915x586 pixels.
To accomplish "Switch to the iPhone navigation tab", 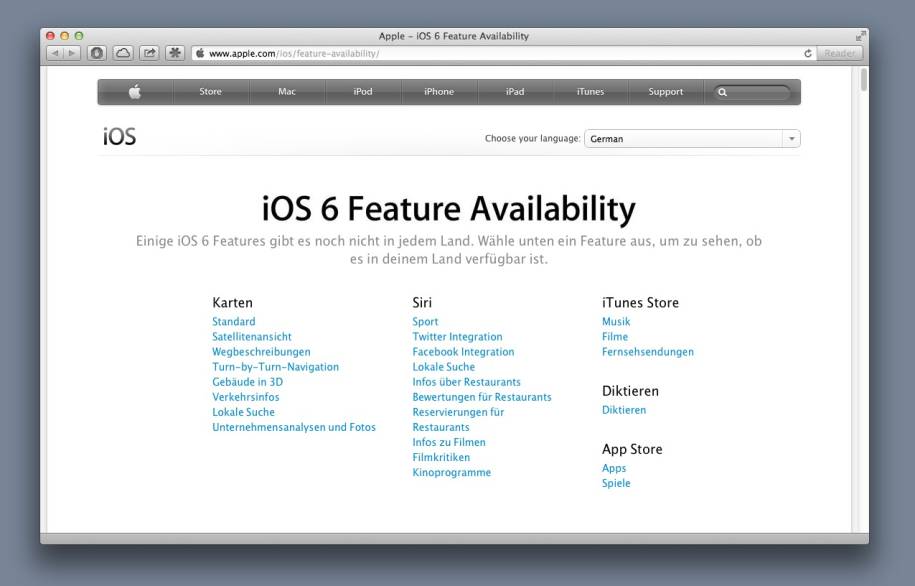I will [x=439, y=92].
